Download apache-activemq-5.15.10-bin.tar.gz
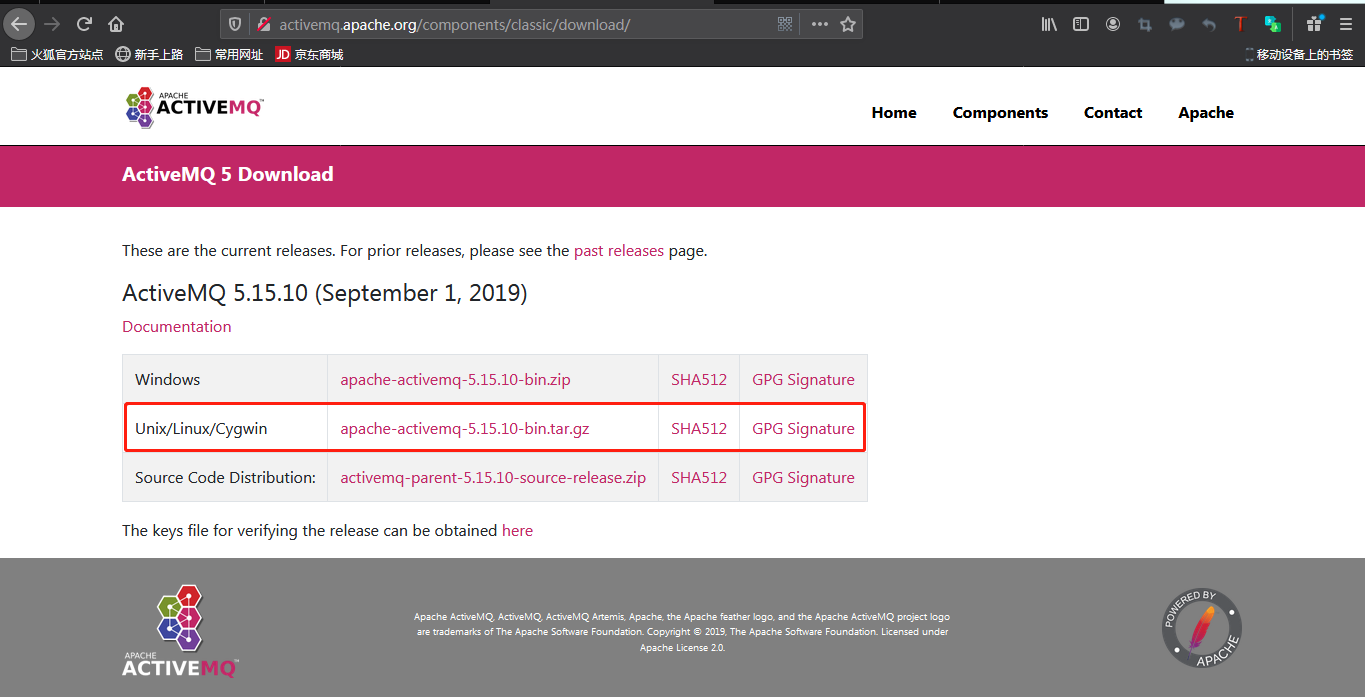This screenshot has width=1365, height=697. 465,429
